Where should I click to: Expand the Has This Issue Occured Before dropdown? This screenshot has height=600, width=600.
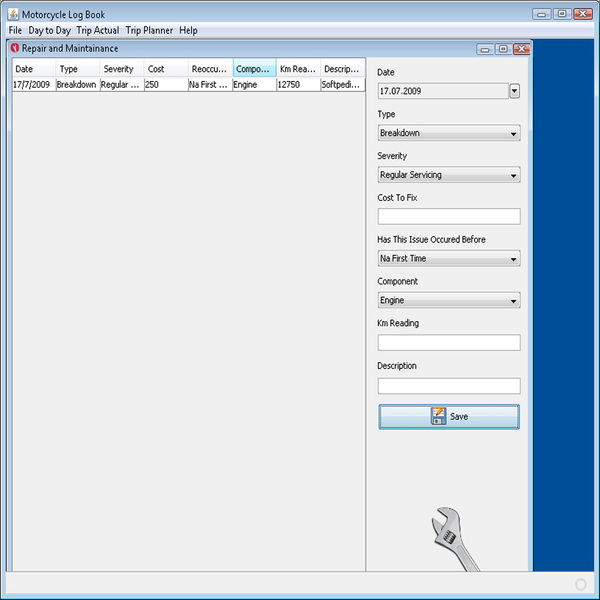click(449, 258)
